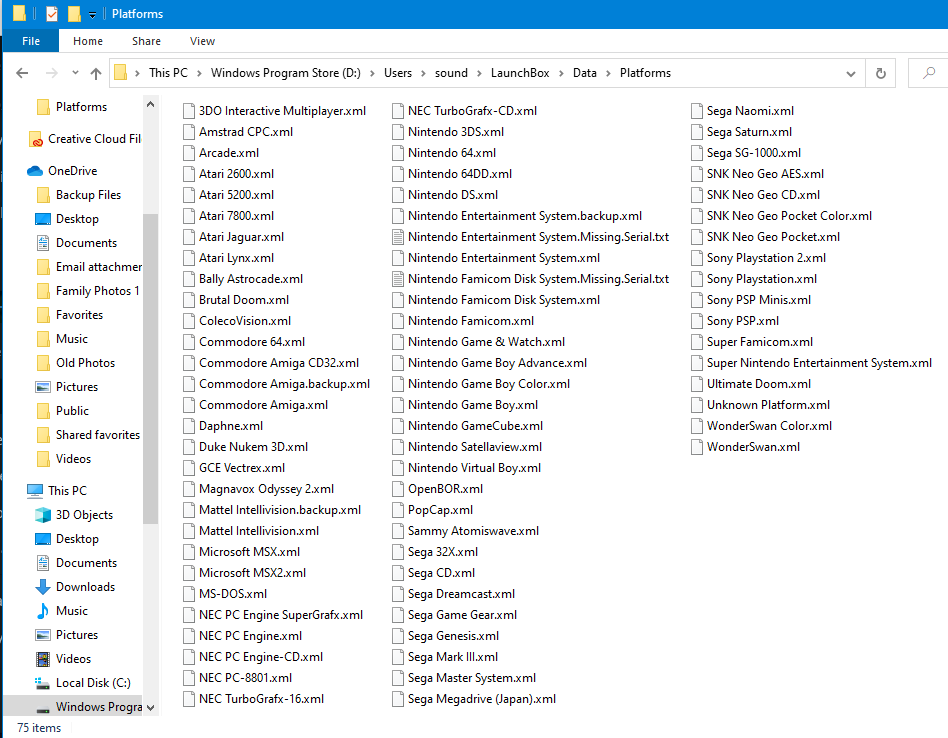
Task: Open the View ribbon tab
Action: 202,41
